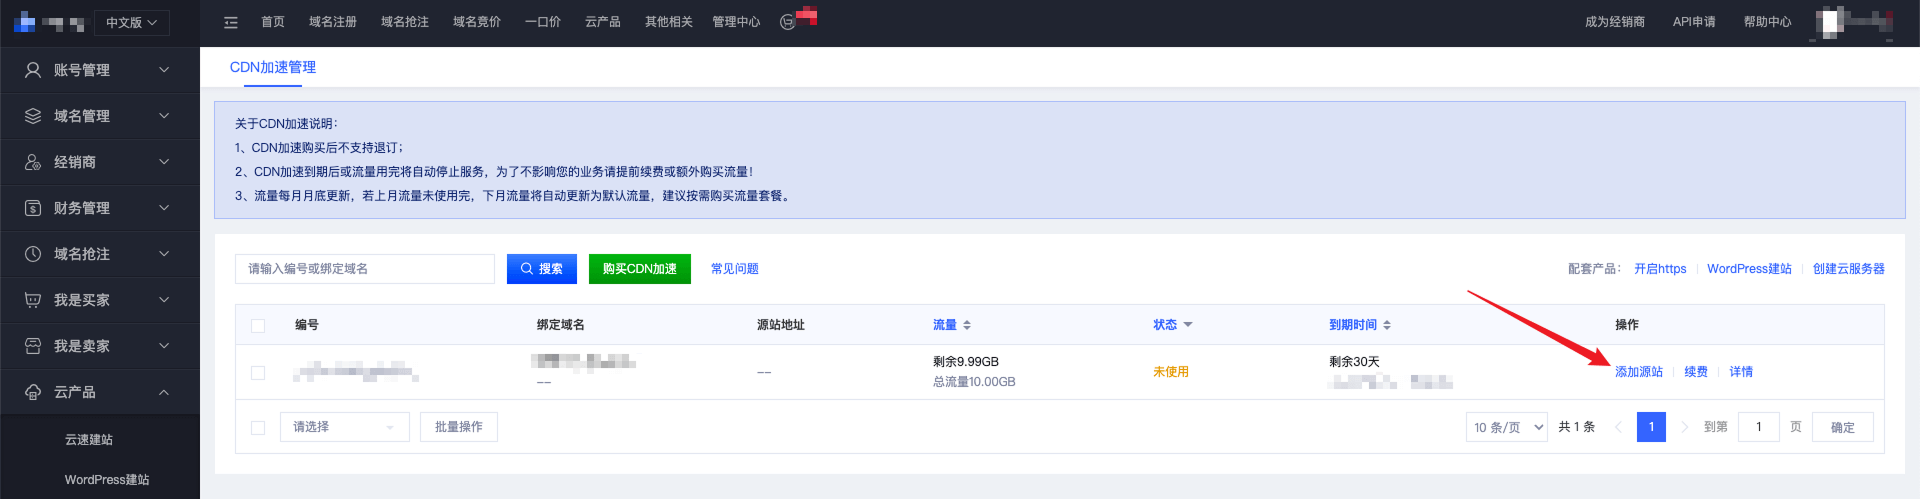Image resolution: width=1920 pixels, height=499 pixels.
Task: Expand the 请选择 batch action dropdown
Action: coord(345,427)
